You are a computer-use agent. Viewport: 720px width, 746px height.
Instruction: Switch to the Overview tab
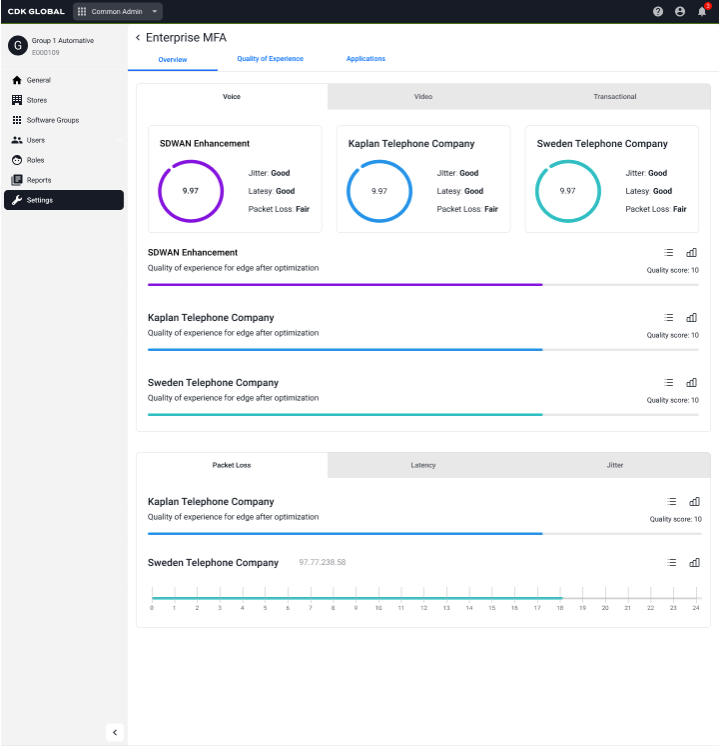(173, 59)
